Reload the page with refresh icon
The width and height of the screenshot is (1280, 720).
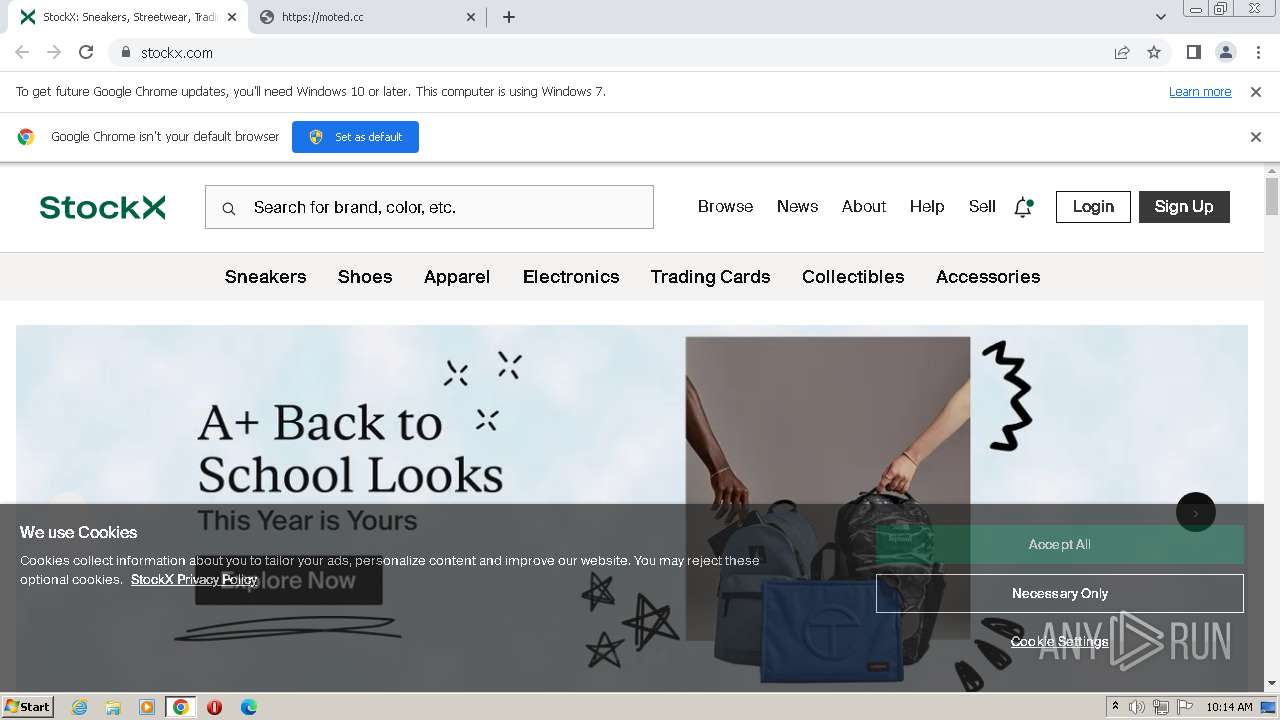click(x=86, y=52)
